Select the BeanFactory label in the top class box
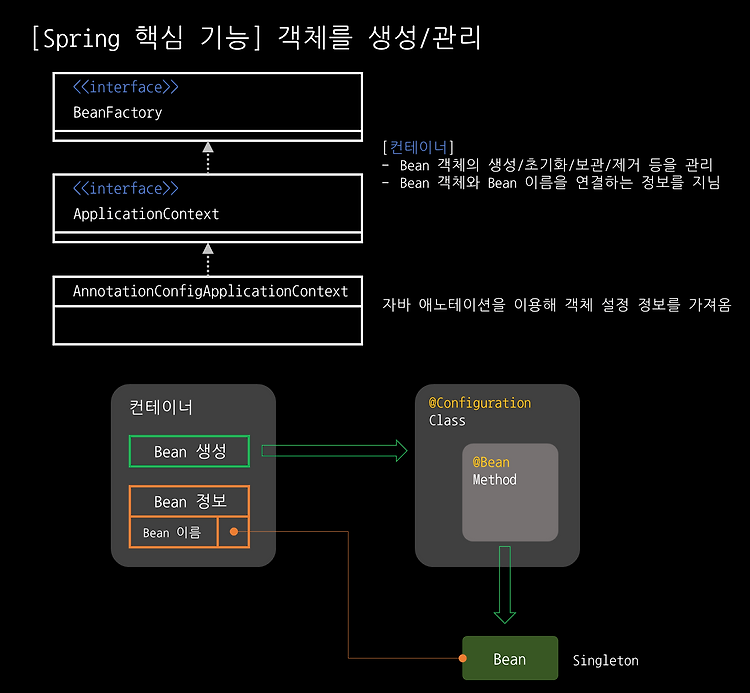Viewport: 750px width, 693px height. point(118,113)
